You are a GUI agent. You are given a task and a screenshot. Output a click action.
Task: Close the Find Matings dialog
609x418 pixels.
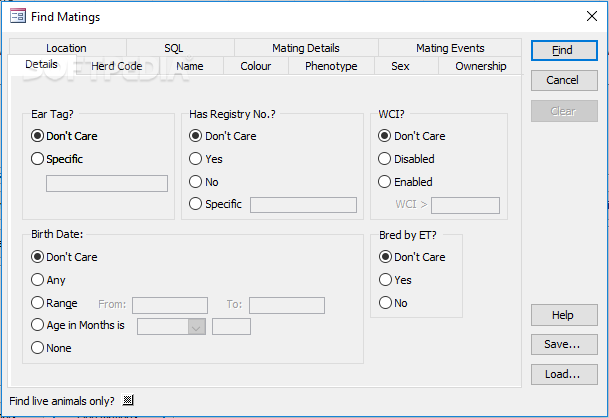tap(592, 16)
